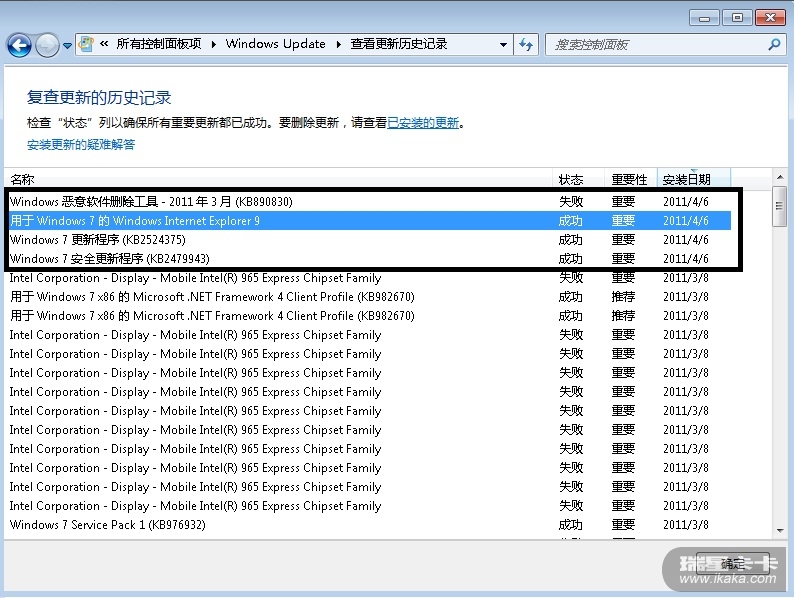Select Windows 7 Service Pack 1 (KB976932)
This screenshot has width=794, height=598.
coord(370,525)
